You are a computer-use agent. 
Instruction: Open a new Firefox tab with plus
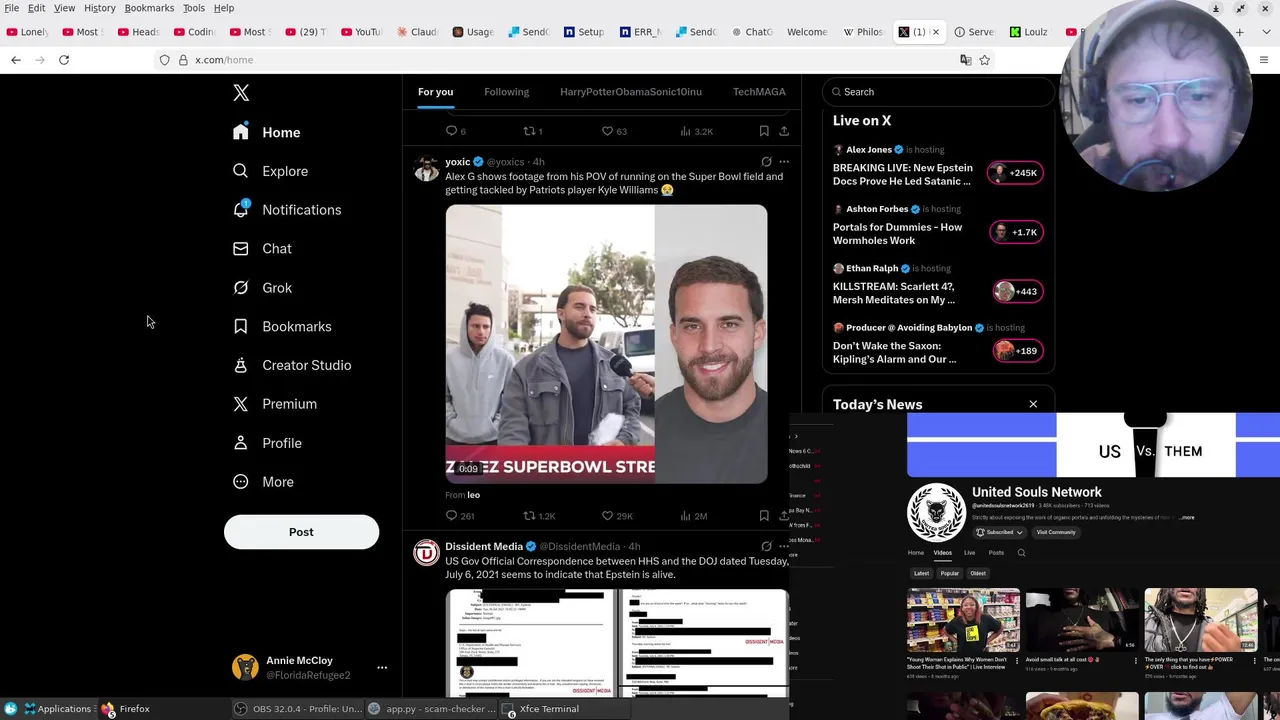coord(1239,32)
